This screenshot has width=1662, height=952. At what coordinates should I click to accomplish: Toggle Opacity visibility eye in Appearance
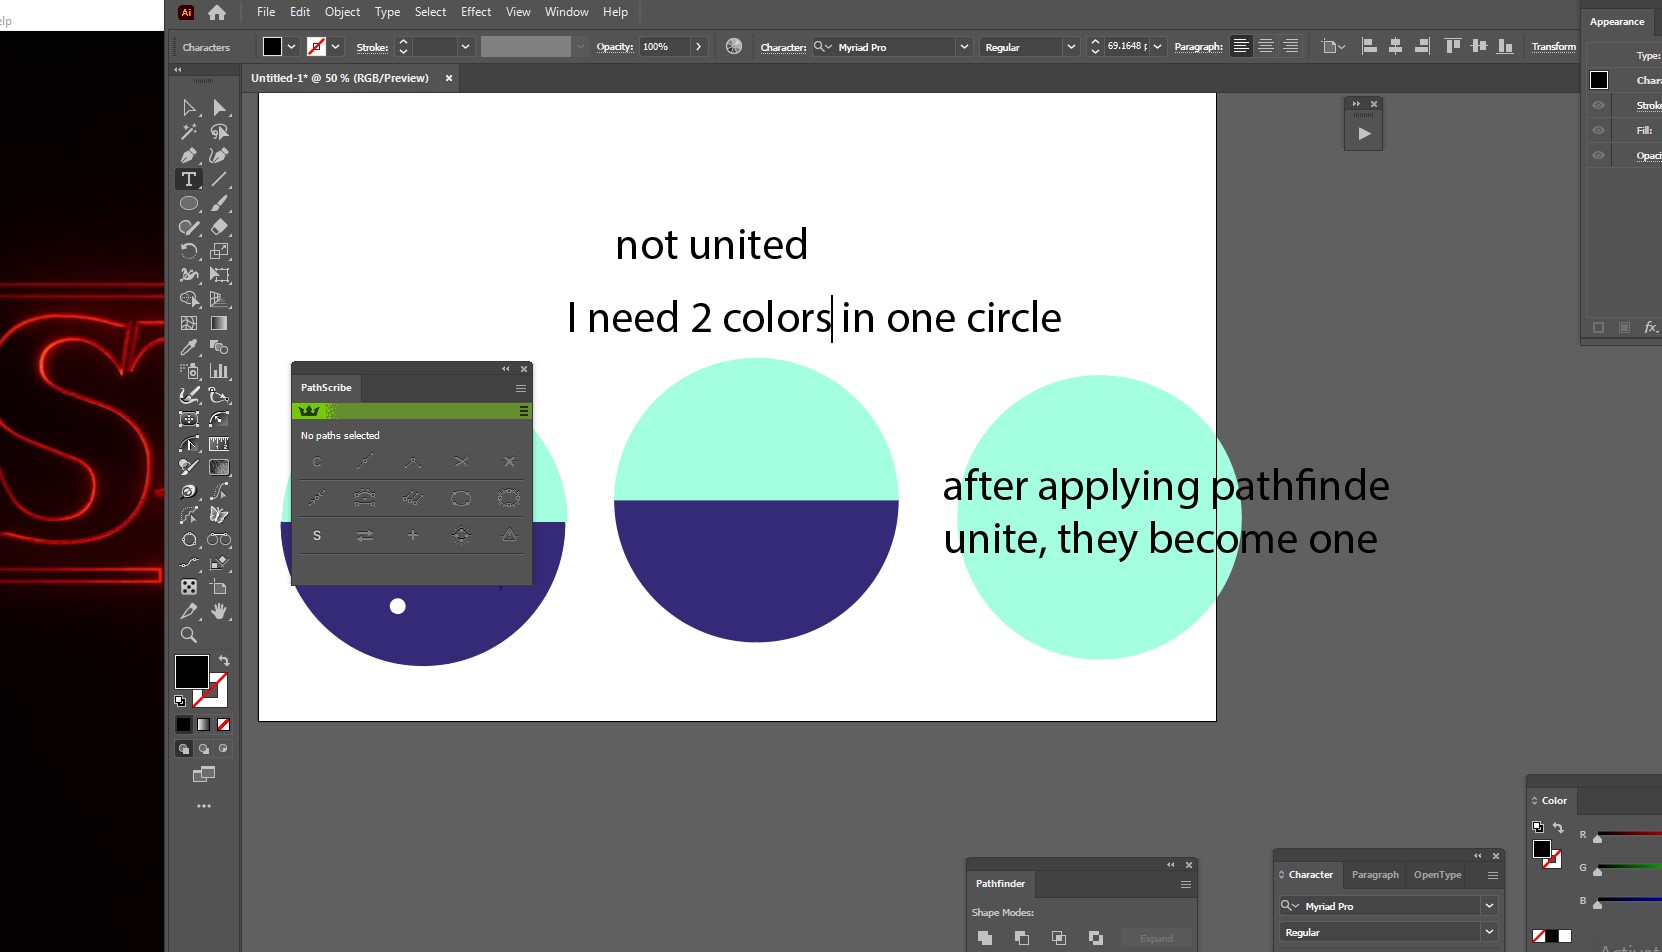pyautogui.click(x=1598, y=155)
